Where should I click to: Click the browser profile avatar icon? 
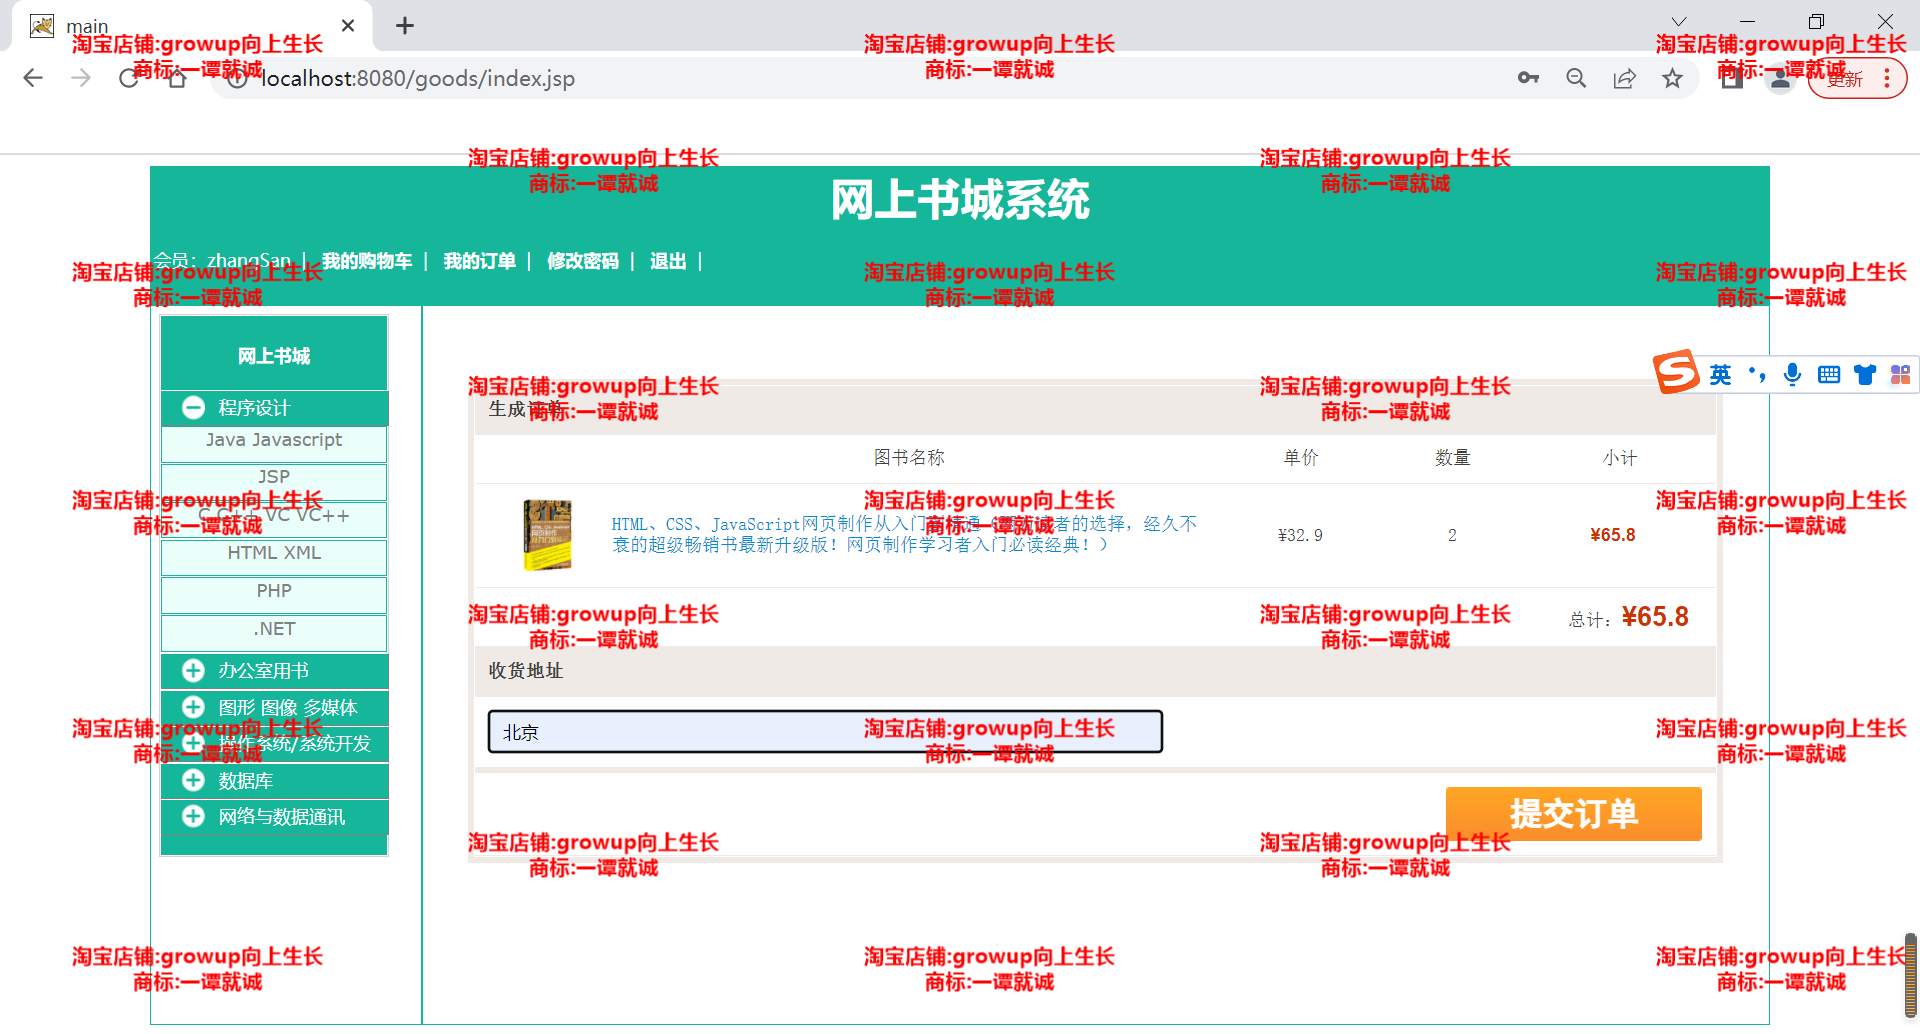click(1779, 78)
